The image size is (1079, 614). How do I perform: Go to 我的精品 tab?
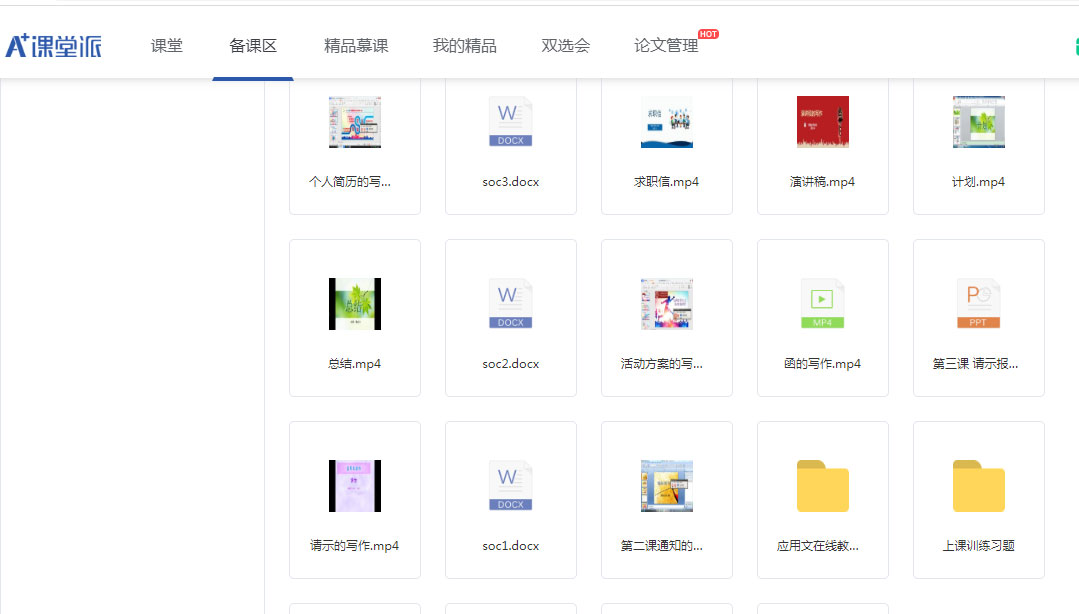(464, 46)
